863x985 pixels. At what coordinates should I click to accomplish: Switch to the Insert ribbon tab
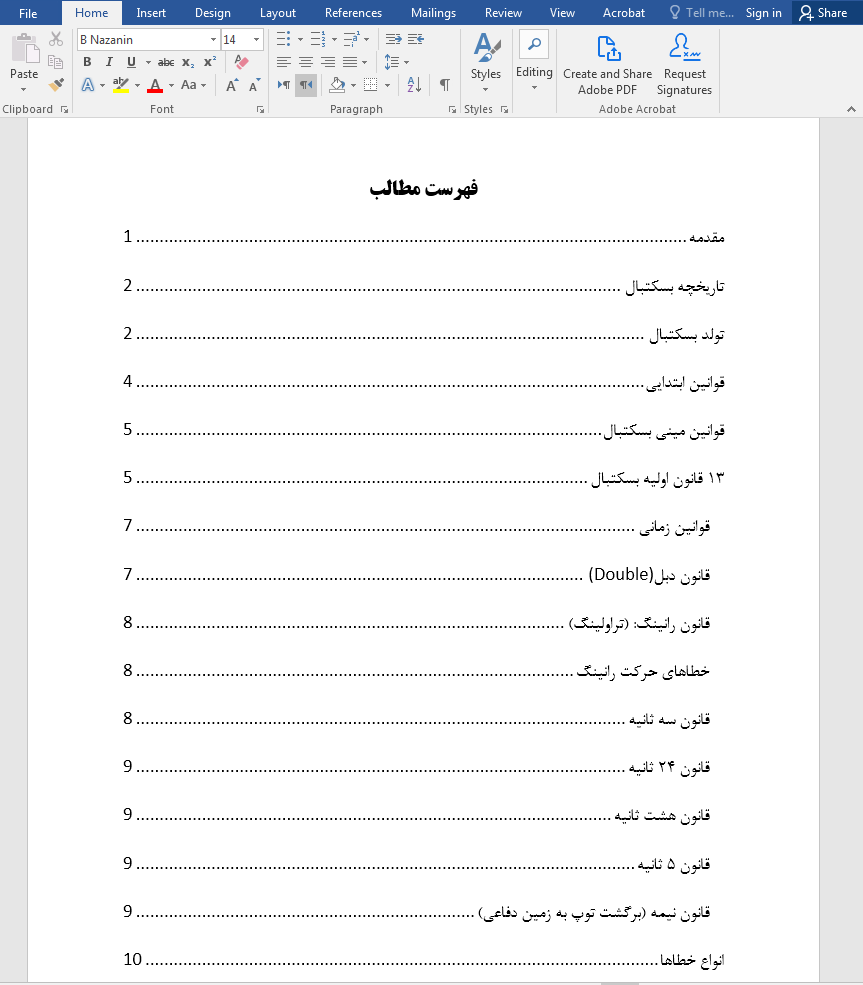click(151, 13)
